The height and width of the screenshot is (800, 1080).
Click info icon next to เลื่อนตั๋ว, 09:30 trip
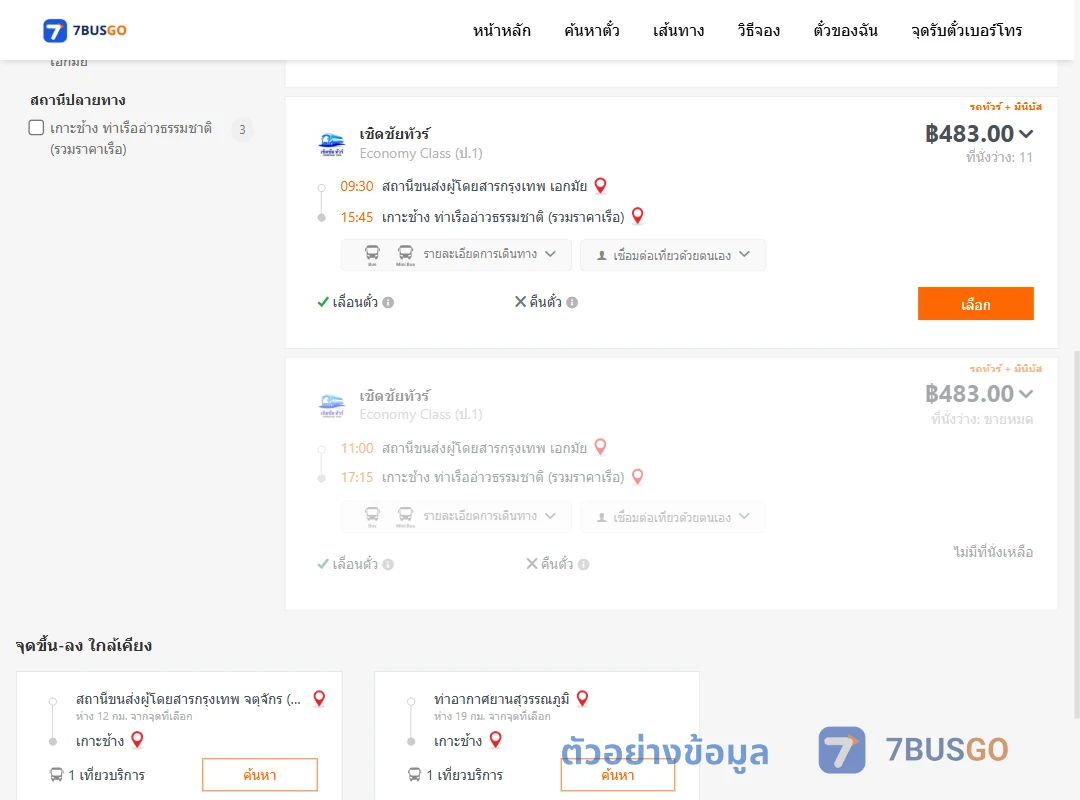tap(388, 302)
